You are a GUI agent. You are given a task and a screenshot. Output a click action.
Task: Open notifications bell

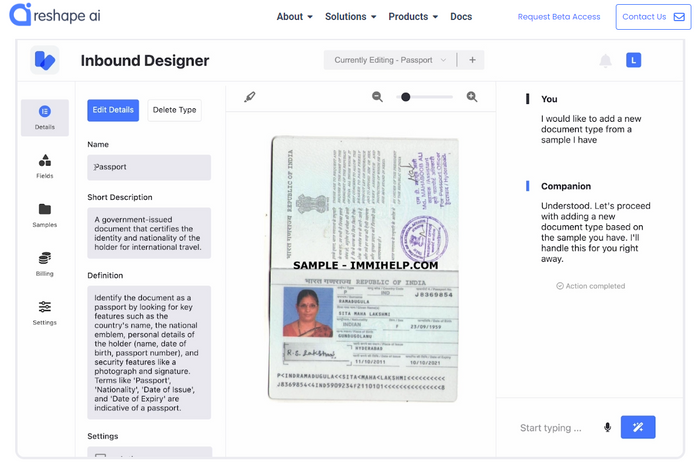[605, 61]
